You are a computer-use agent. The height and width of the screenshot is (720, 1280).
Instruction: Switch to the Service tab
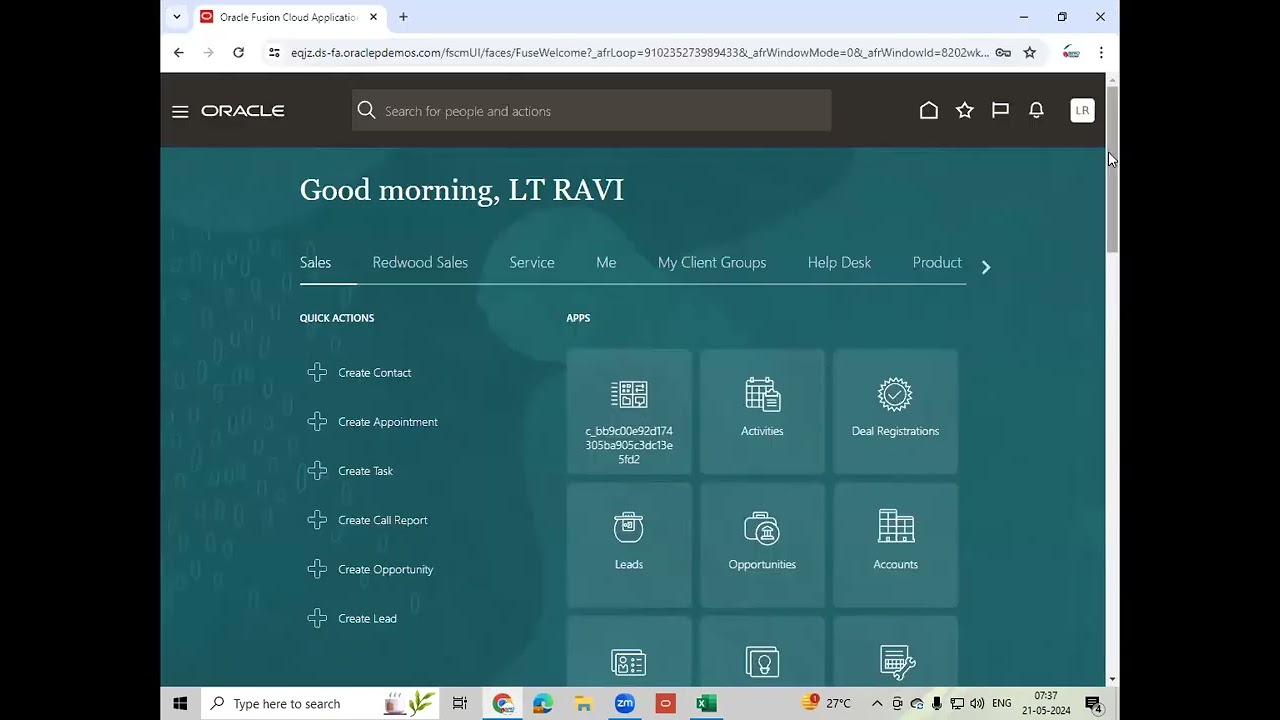coord(532,262)
